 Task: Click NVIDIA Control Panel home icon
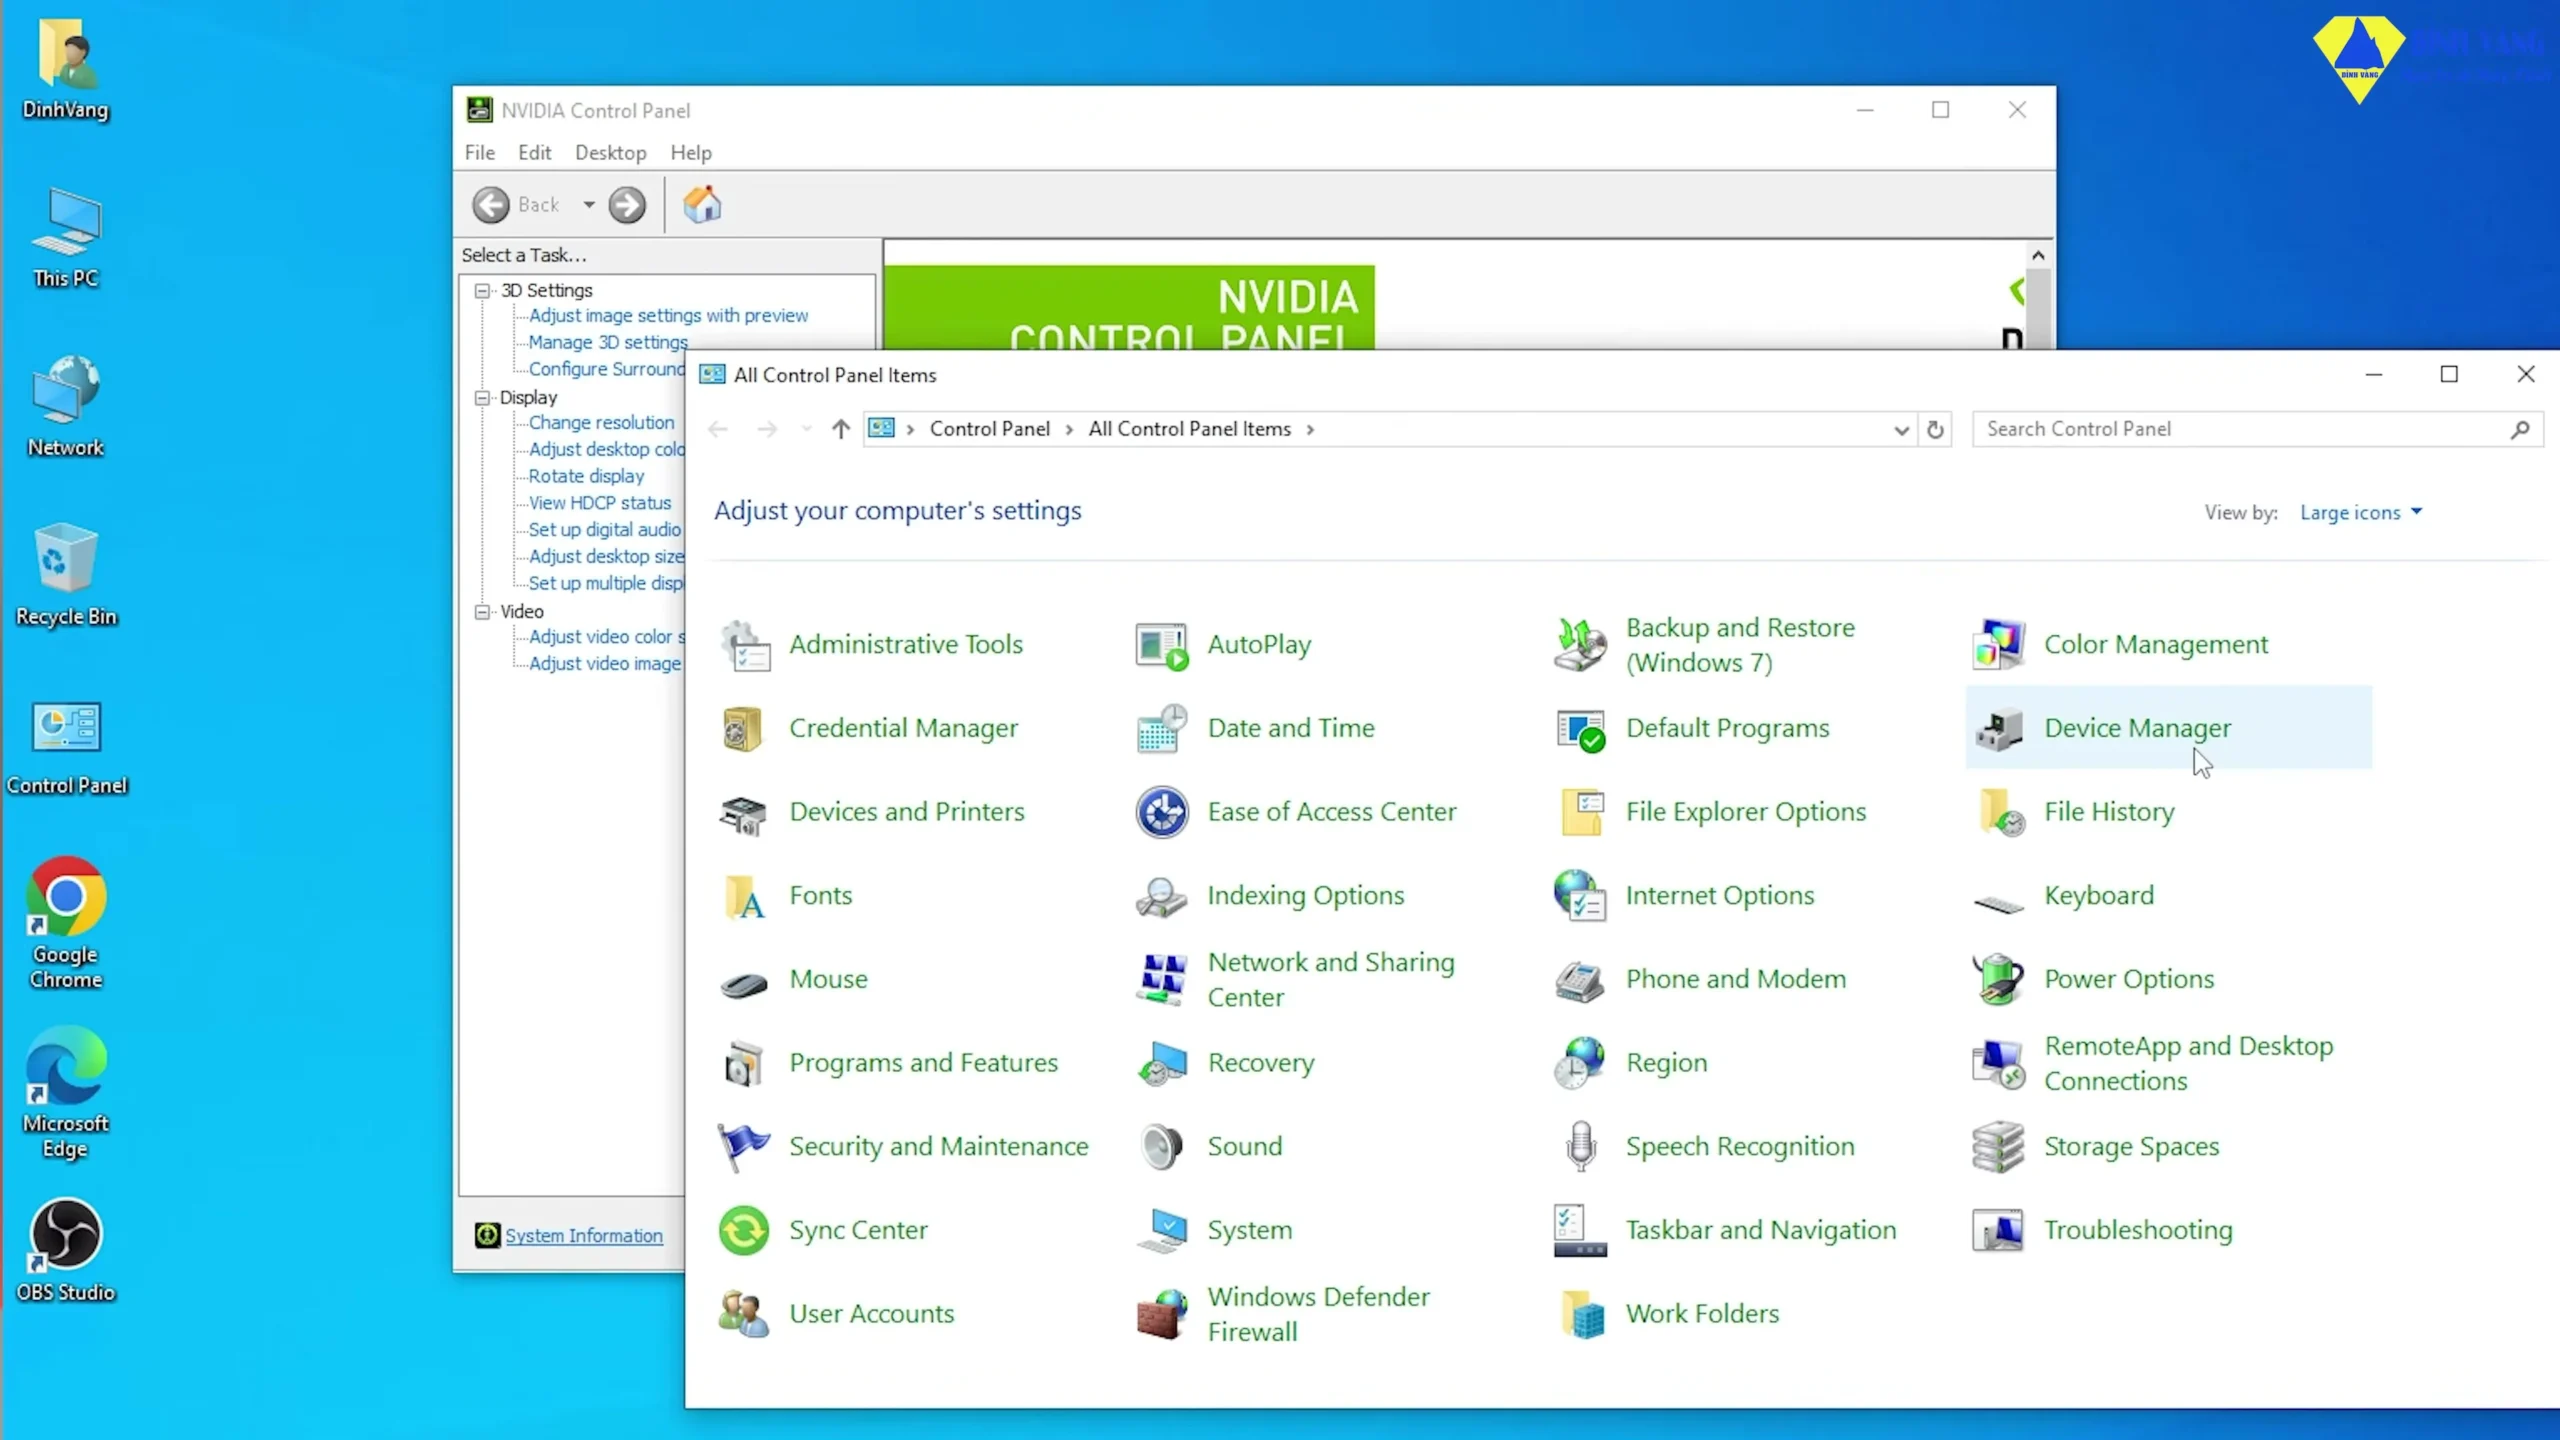click(702, 205)
